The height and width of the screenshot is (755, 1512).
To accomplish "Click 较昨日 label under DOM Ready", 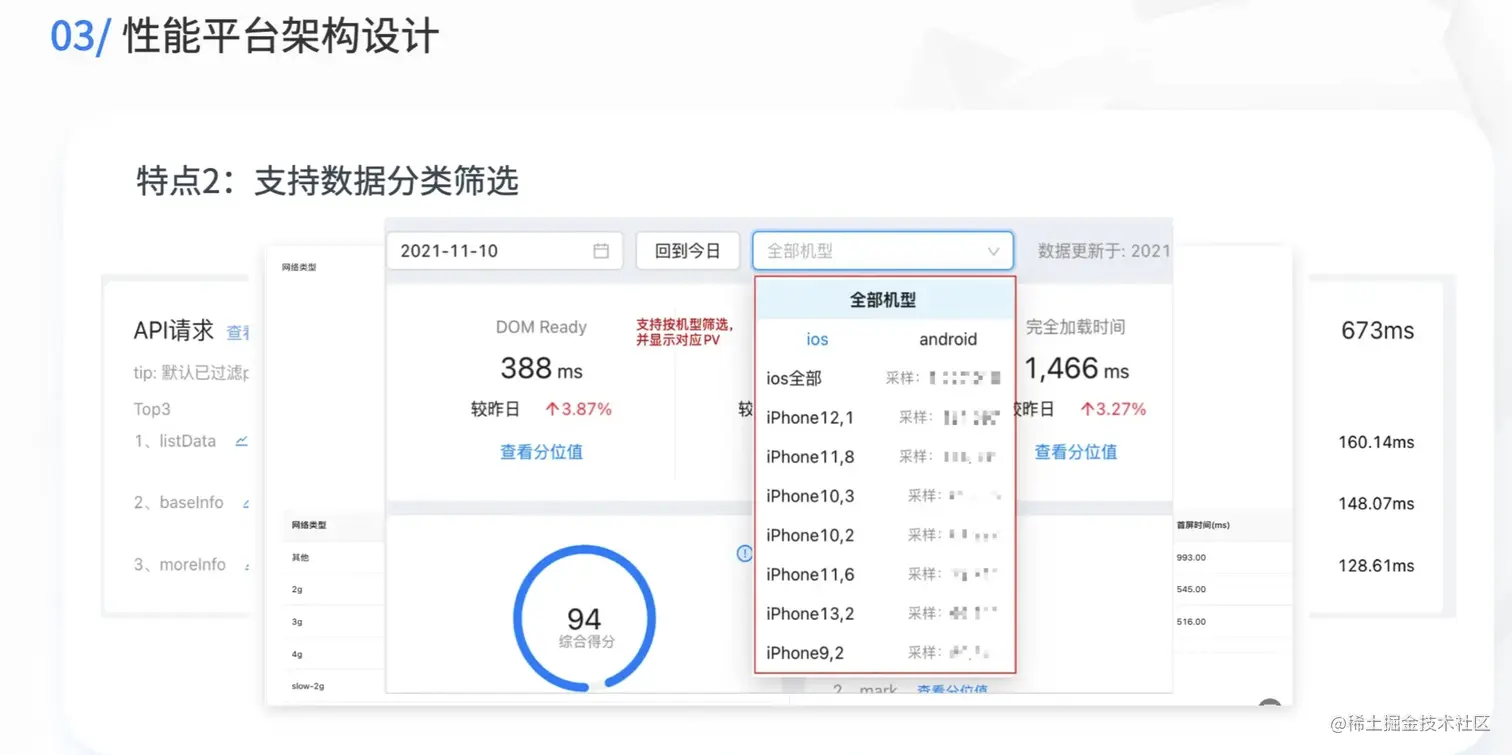I will click(496, 409).
